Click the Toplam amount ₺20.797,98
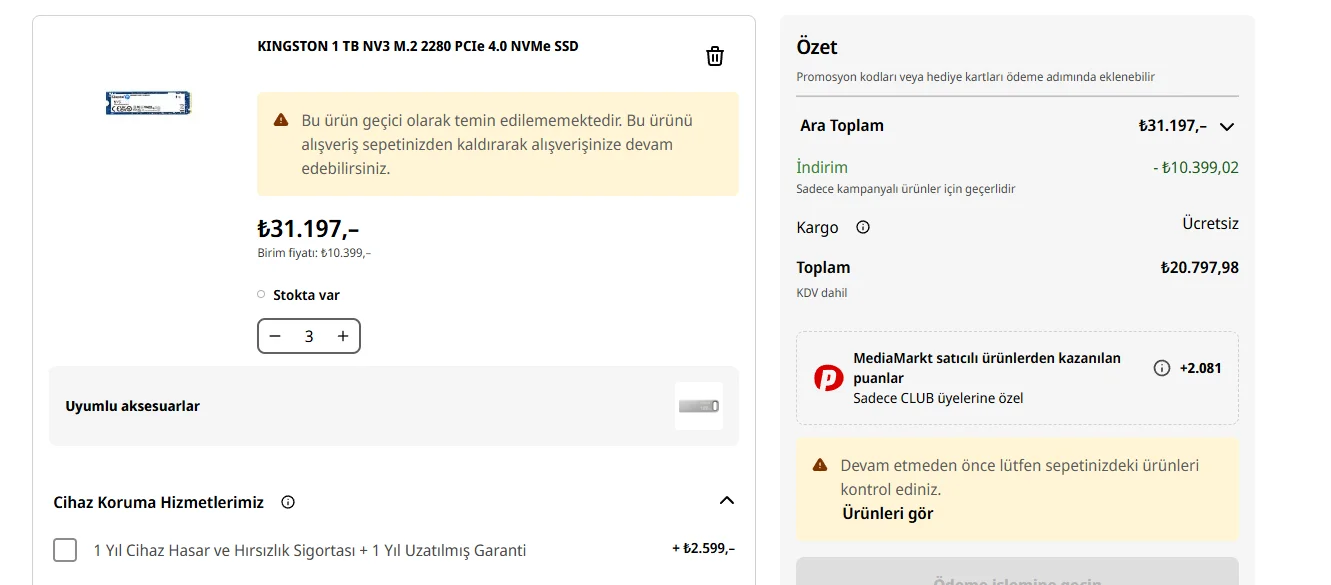This screenshot has width=1331, height=585. pos(1199,267)
